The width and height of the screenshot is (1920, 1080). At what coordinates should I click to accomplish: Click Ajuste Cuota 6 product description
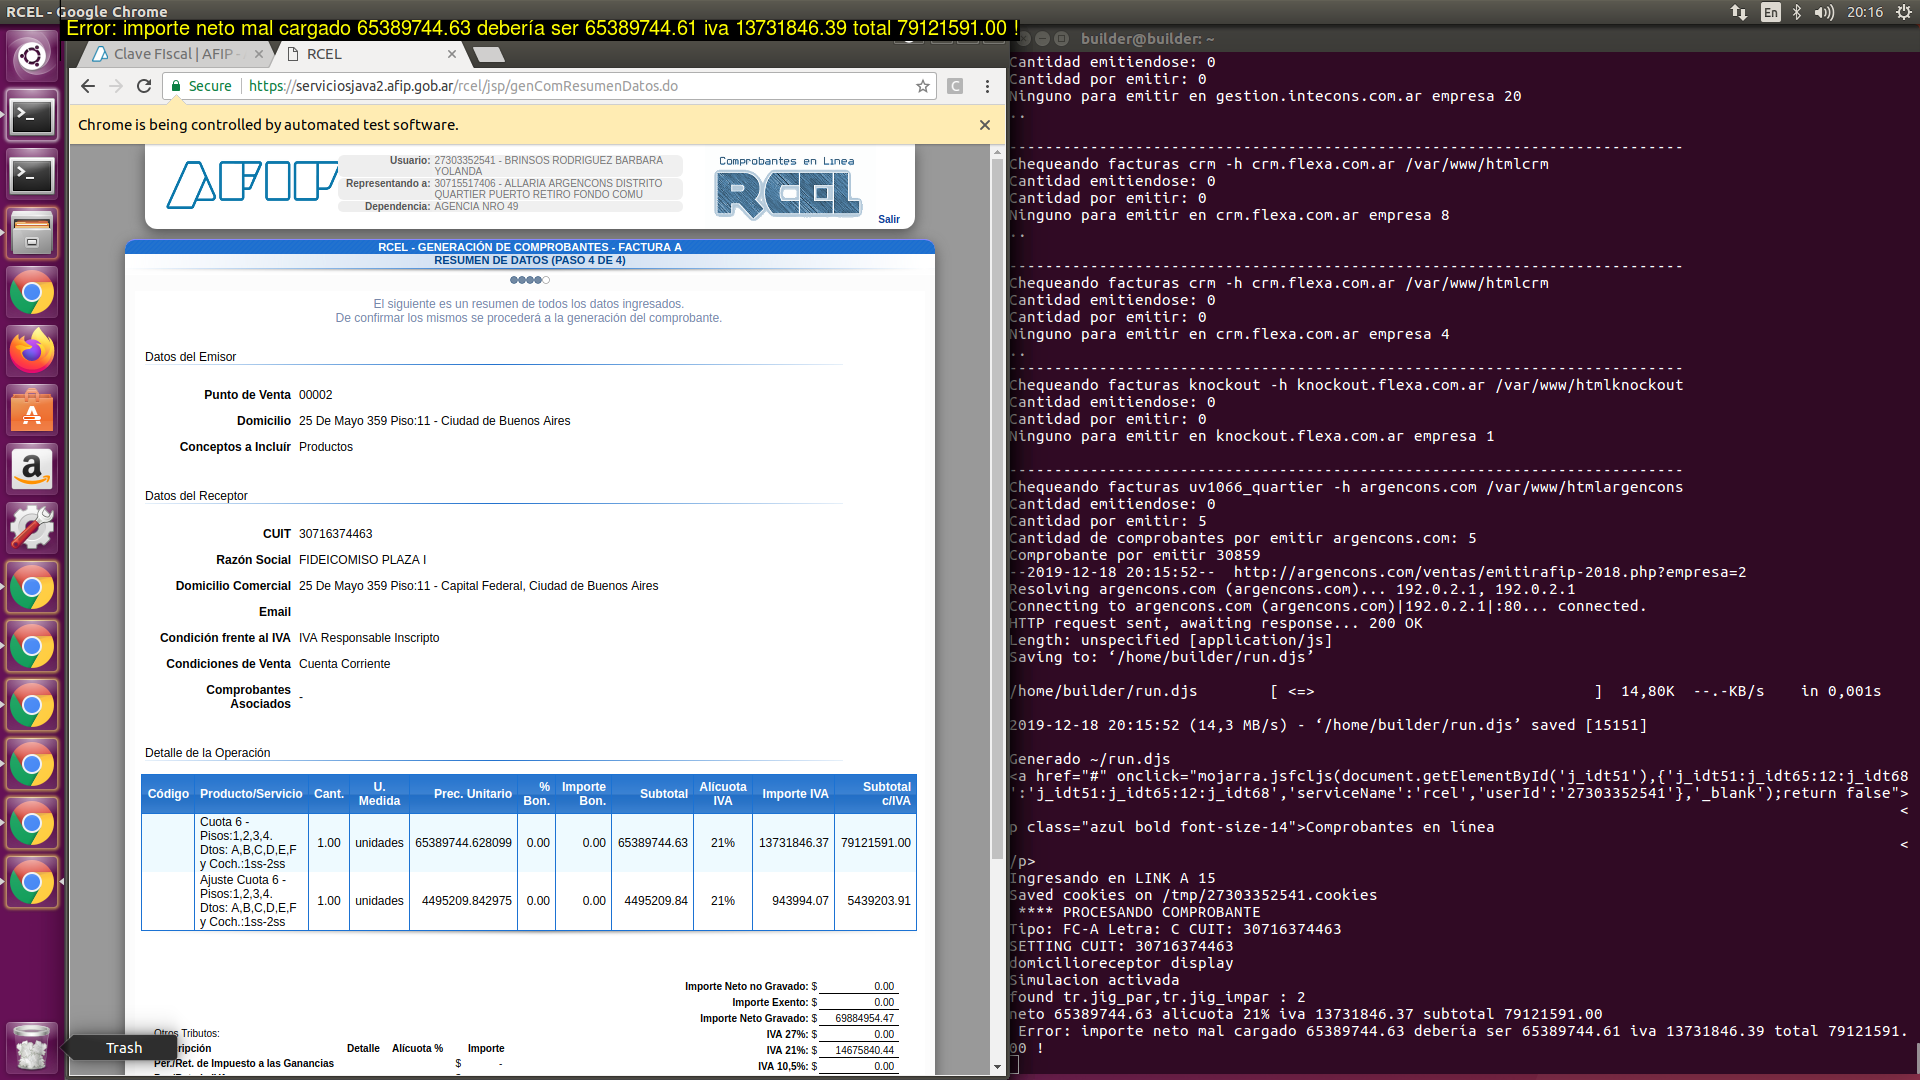(x=249, y=901)
